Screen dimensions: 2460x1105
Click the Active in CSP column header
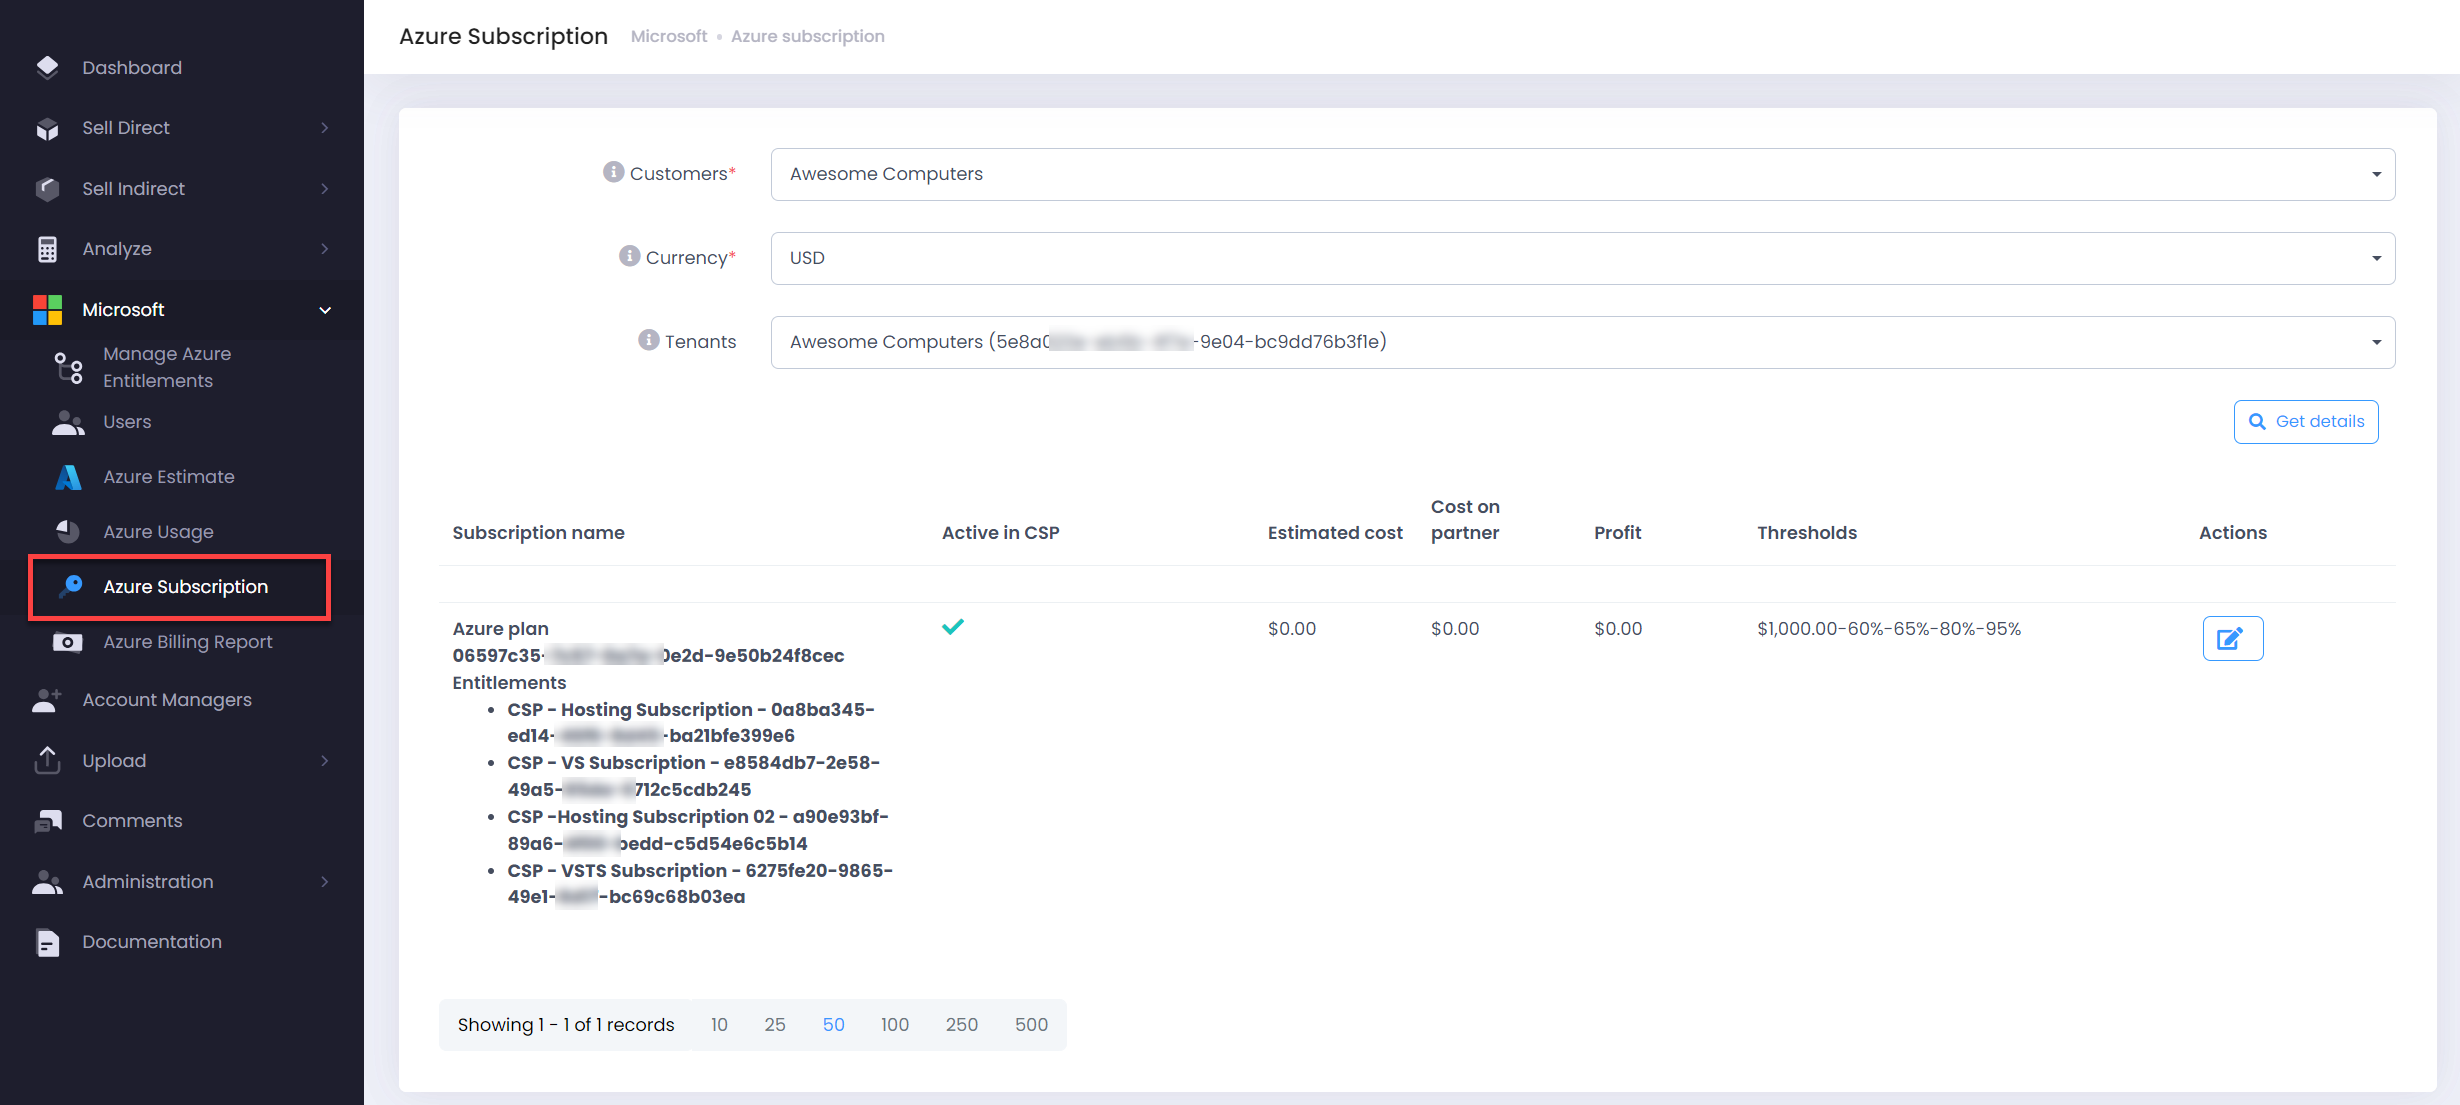click(x=1000, y=533)
